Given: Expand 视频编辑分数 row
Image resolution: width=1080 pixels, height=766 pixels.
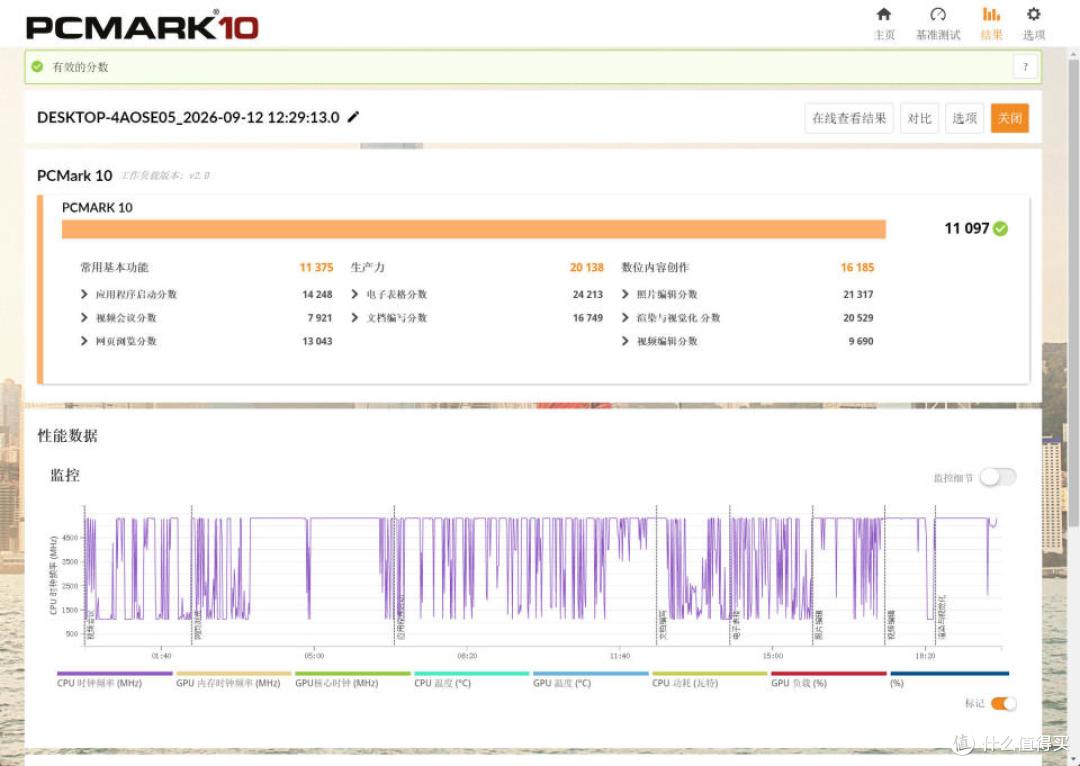Looking at the screenshot, I should click(x=625, y=341).
